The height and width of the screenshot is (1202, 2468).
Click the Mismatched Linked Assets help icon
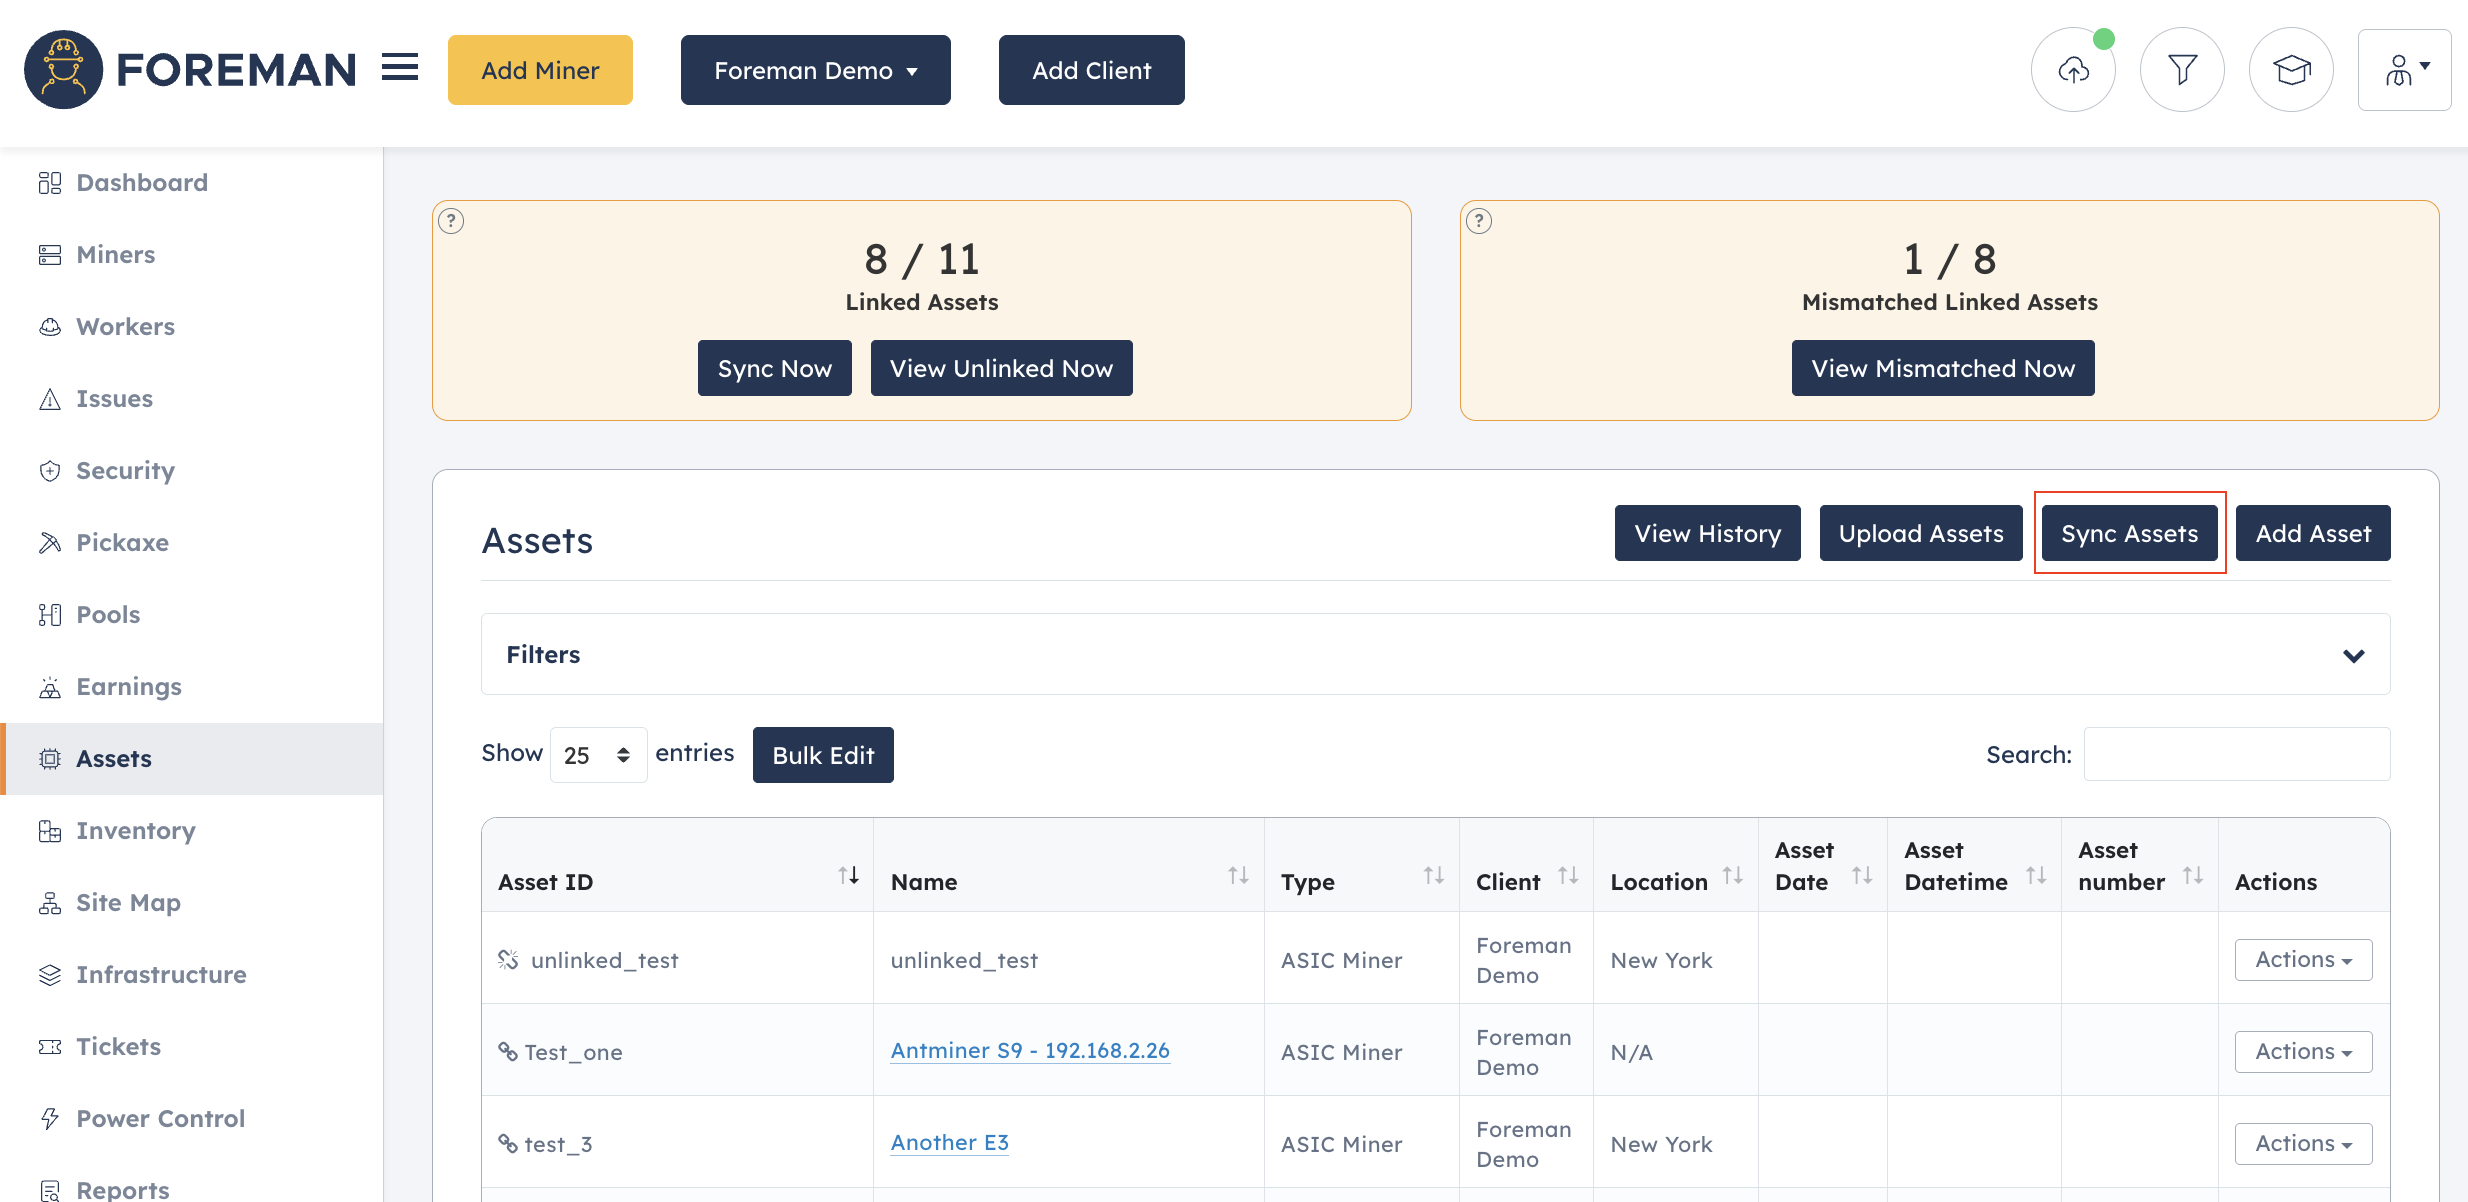[1479, 221]
